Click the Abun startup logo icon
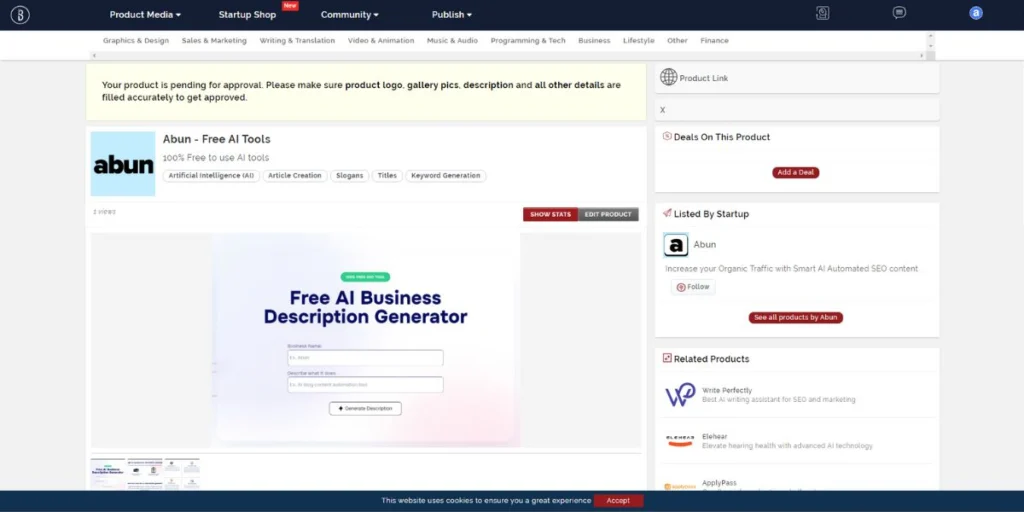 pyautogui.click(x=676, y=245)
